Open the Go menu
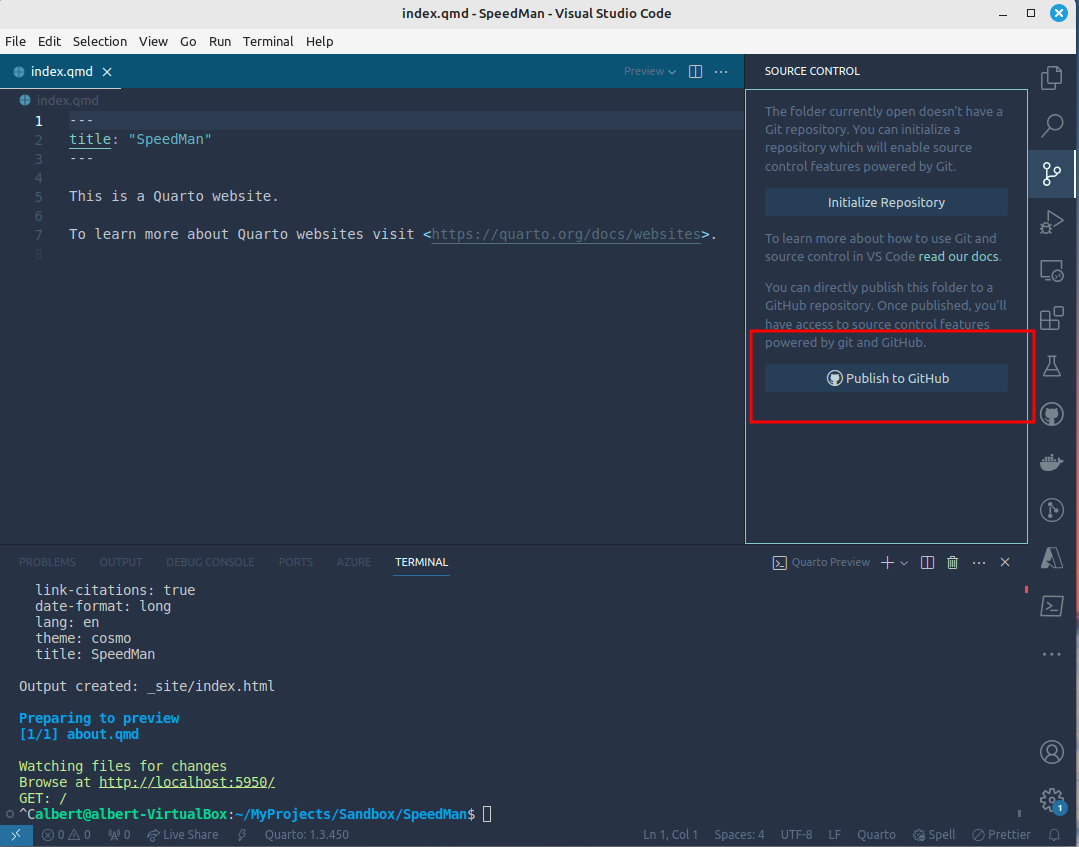 (188, 41)
